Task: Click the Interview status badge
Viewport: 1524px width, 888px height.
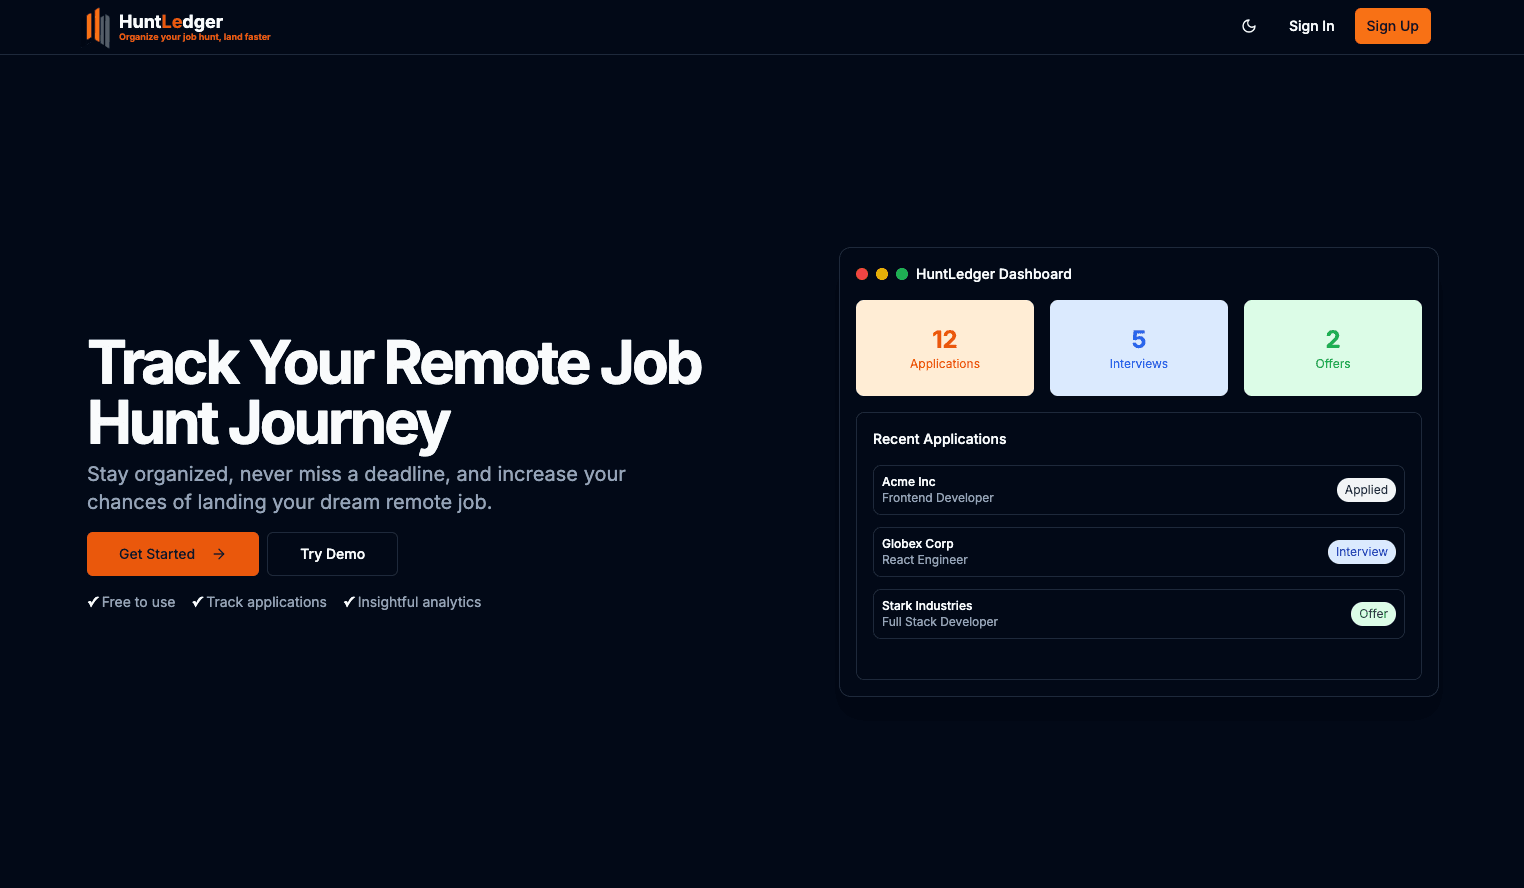Action: coord(1361,552)
